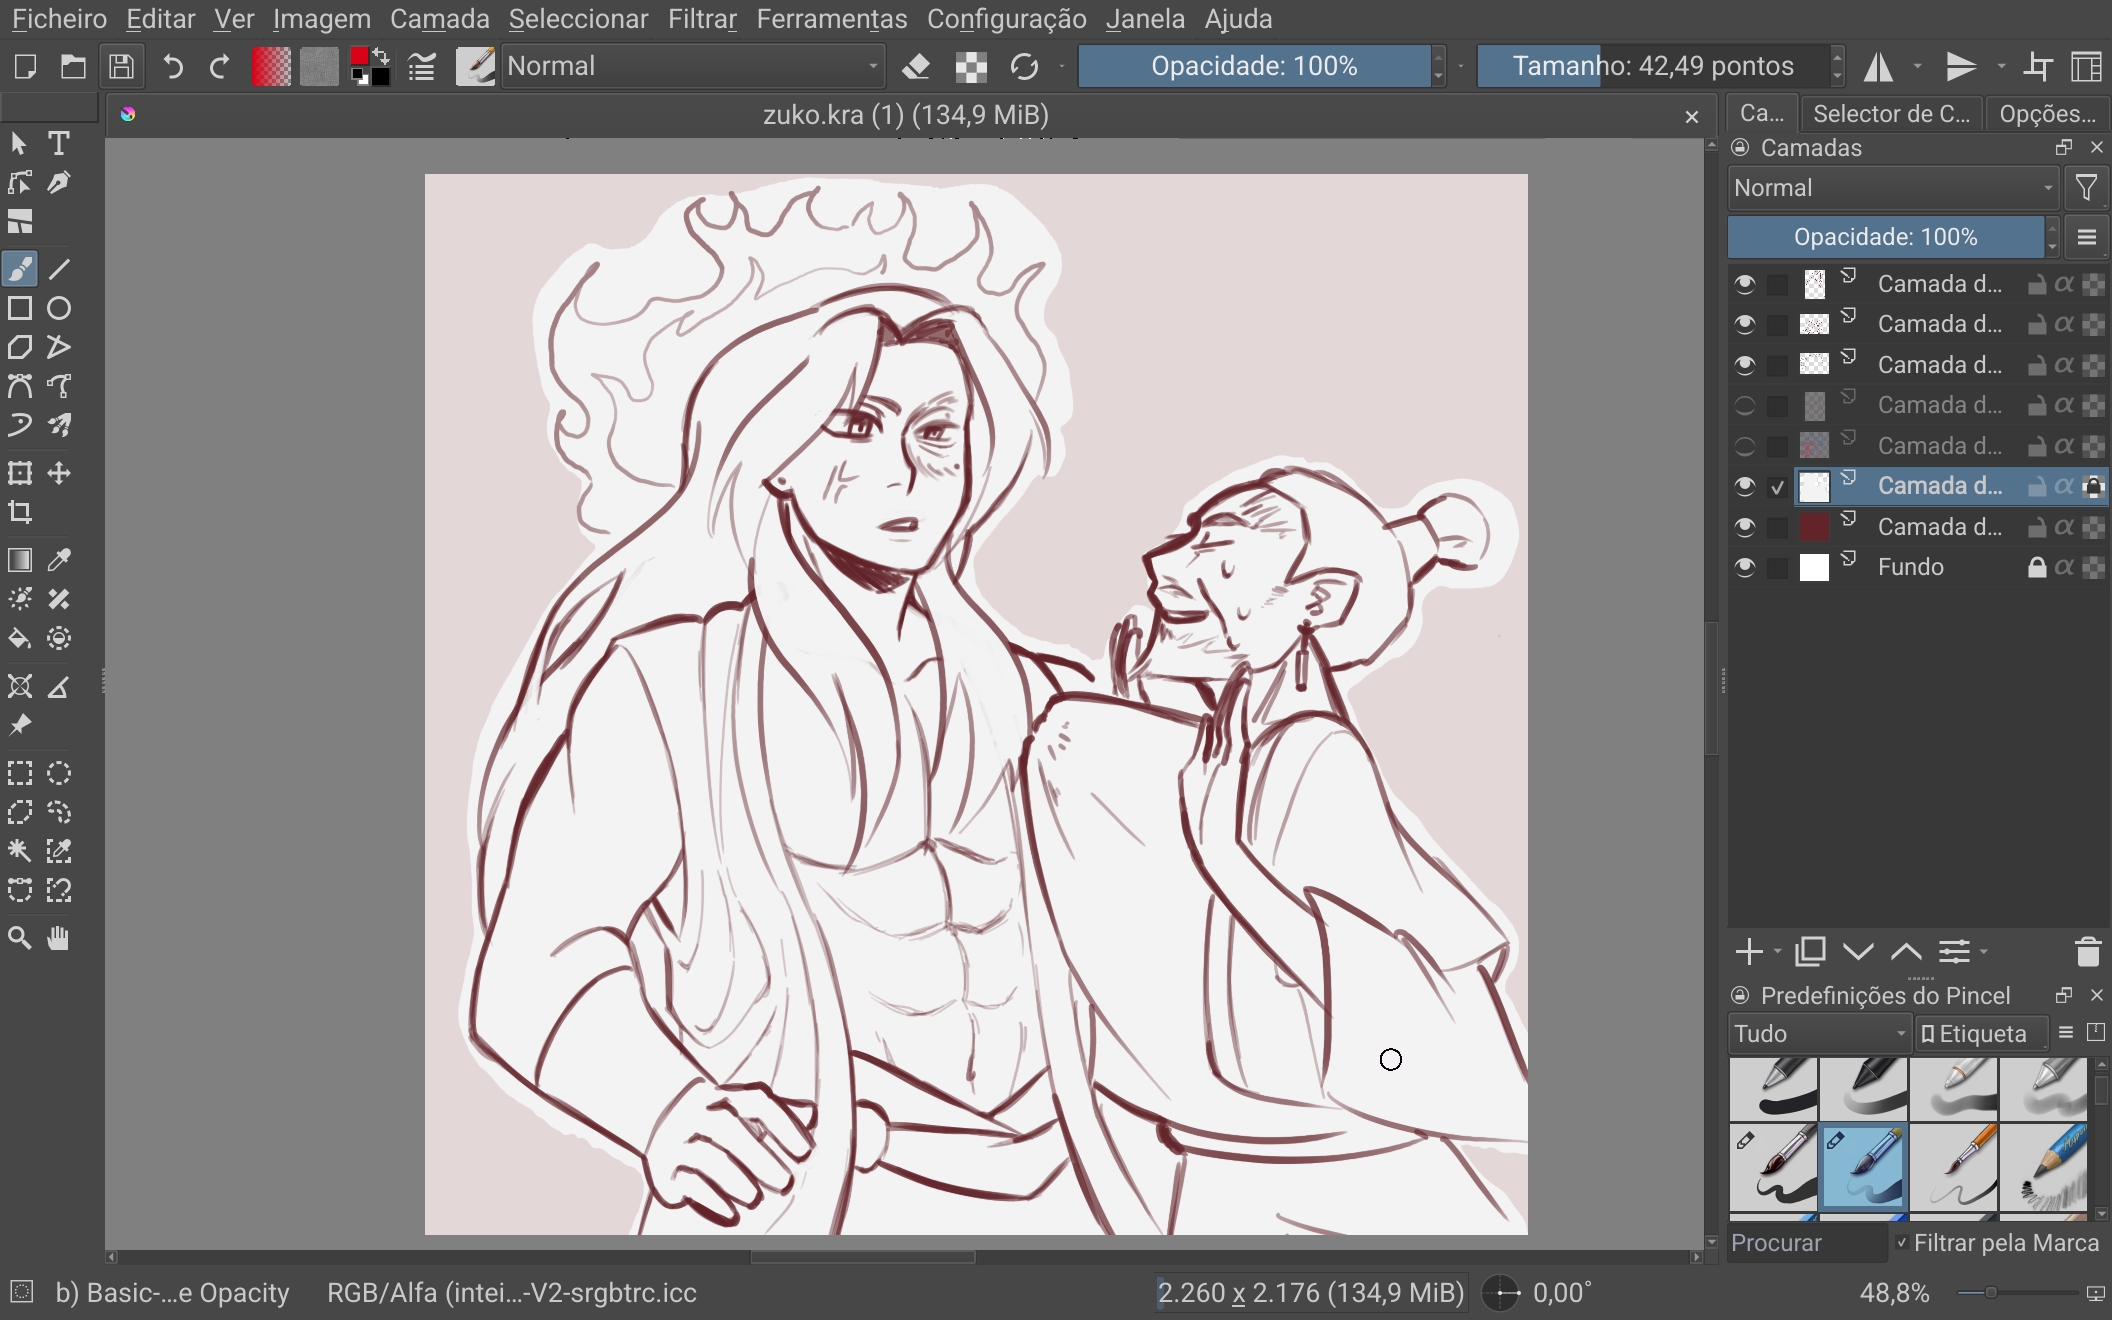Open the layer blending mode dropdown
Viewport: 2112px width, 1320px height.
click(1893, 188)
